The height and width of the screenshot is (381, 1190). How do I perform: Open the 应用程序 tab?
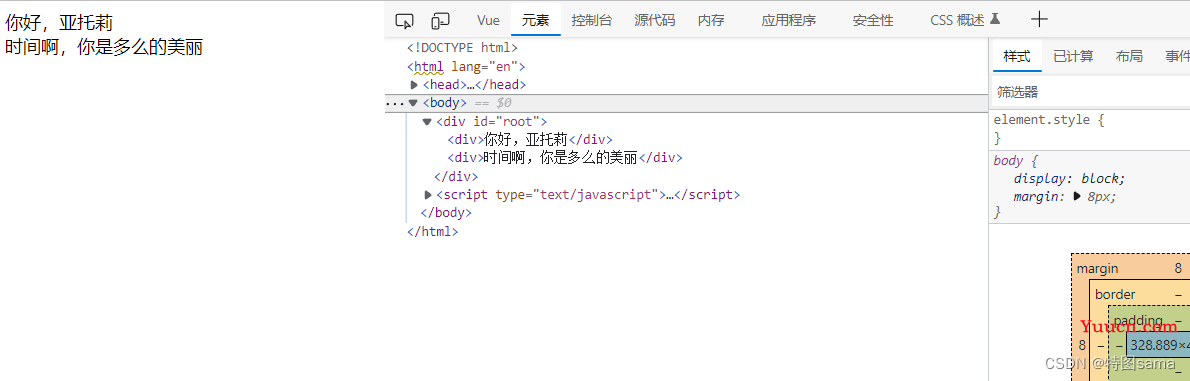click(789, 20)
